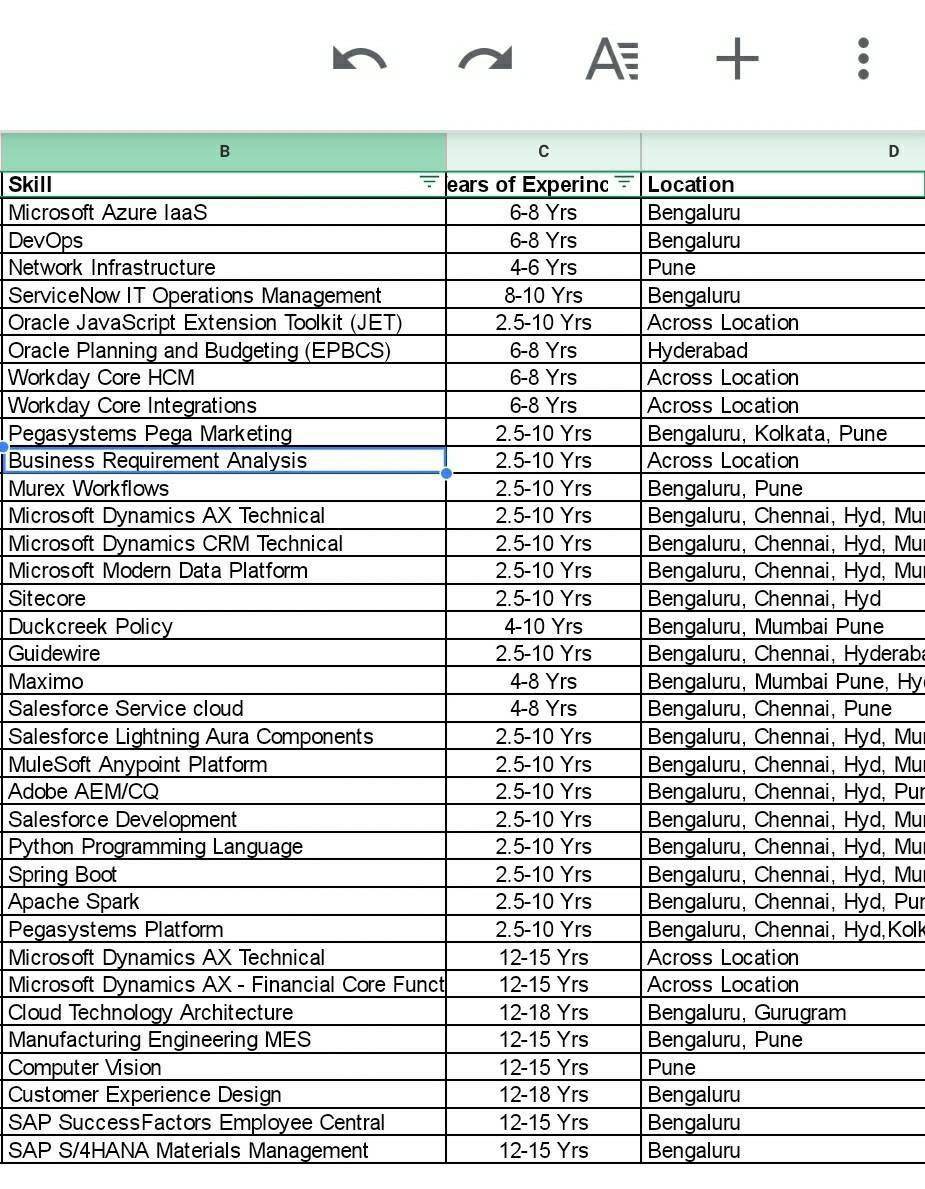Select Workday Core Integrations cell
925x1189 pixels.
point(224,405)
